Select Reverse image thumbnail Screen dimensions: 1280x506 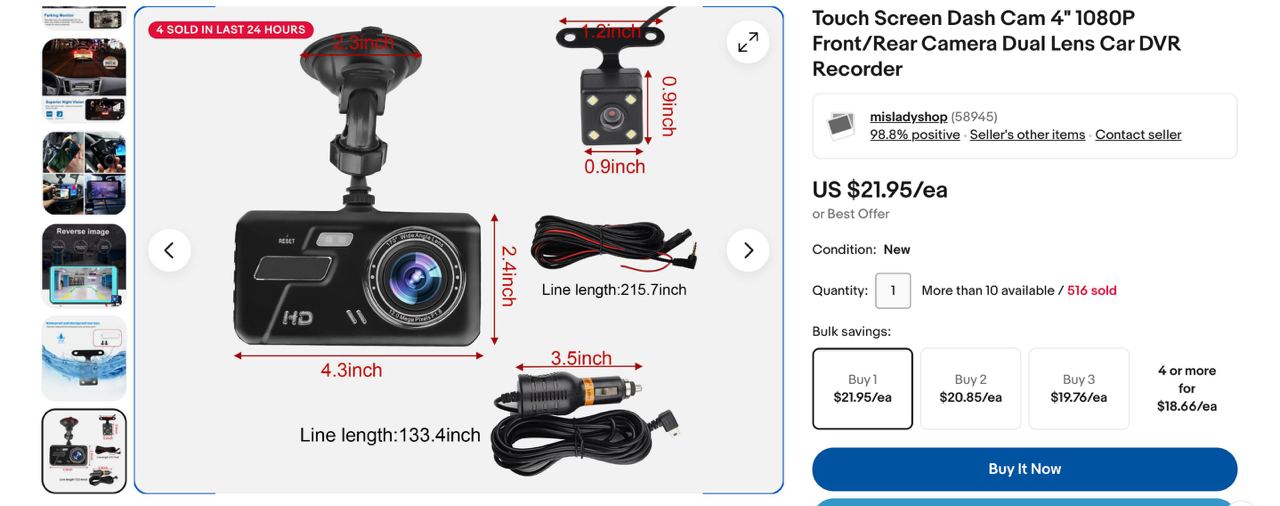tap(84, 265)
